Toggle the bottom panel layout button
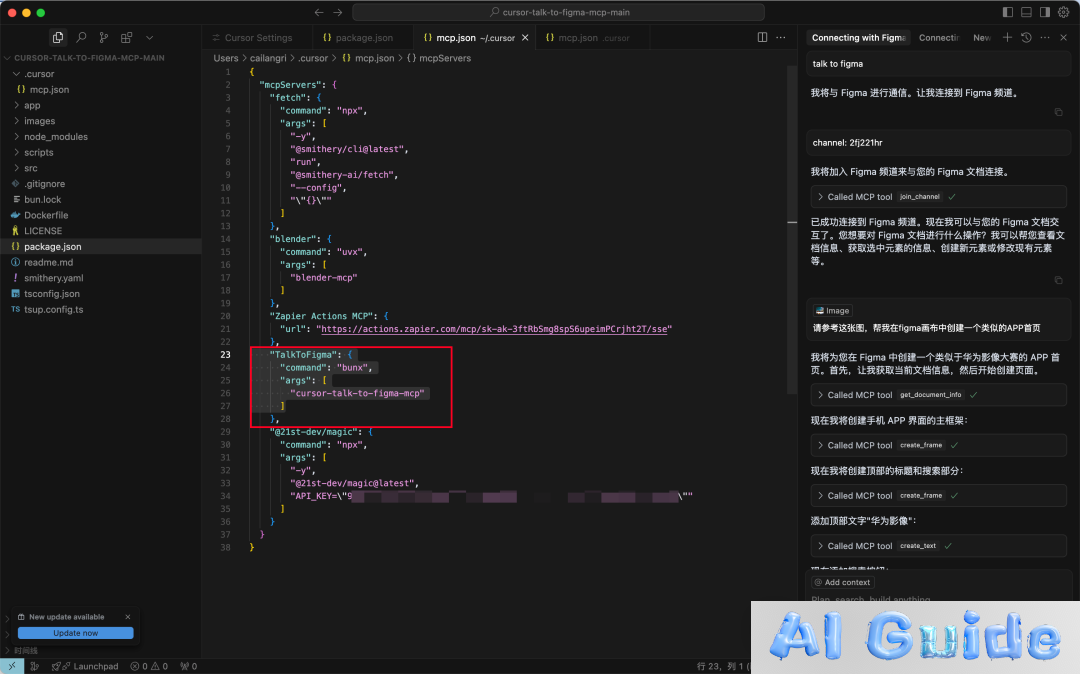 pos(1026,12)
